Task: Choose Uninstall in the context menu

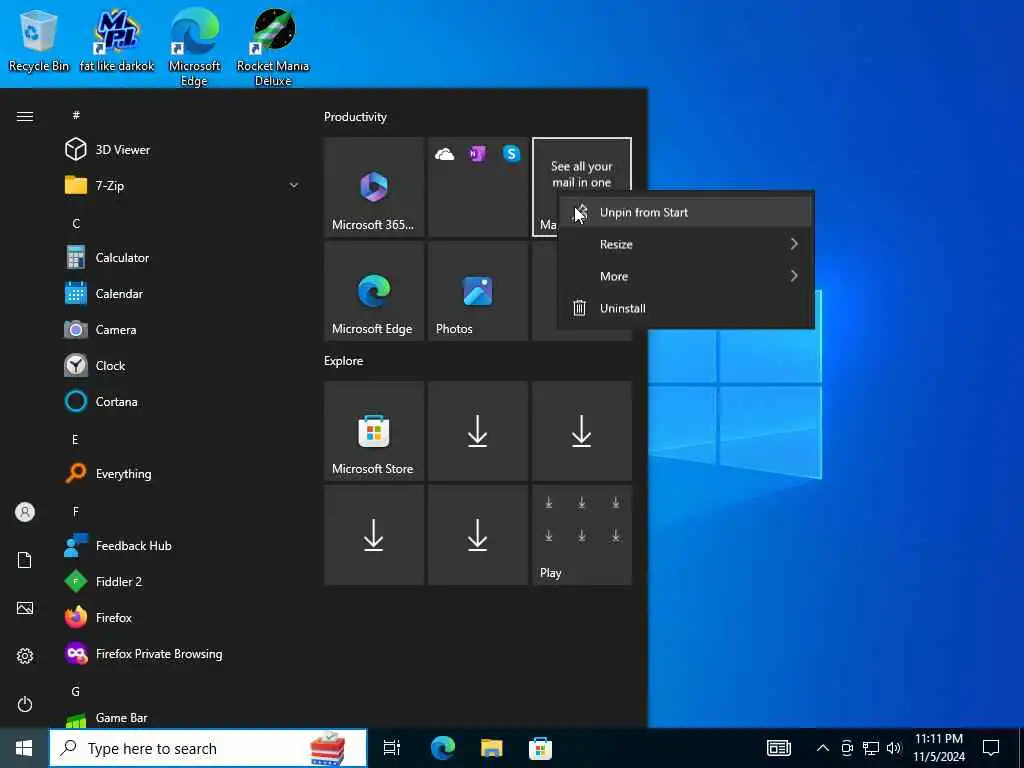Action: click(x=685, y=308)
